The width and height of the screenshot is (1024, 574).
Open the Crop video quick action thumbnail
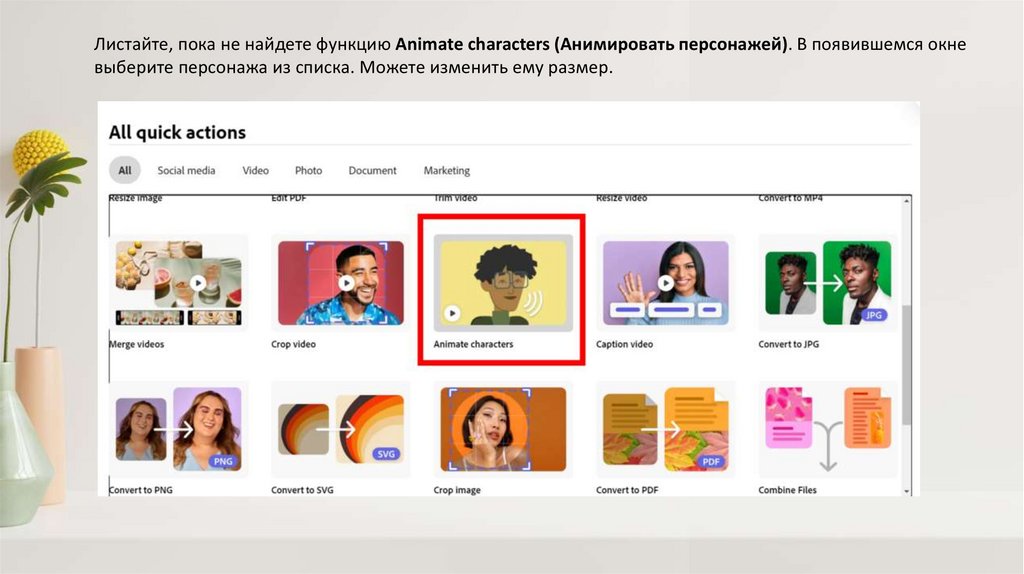click(341, 283)
